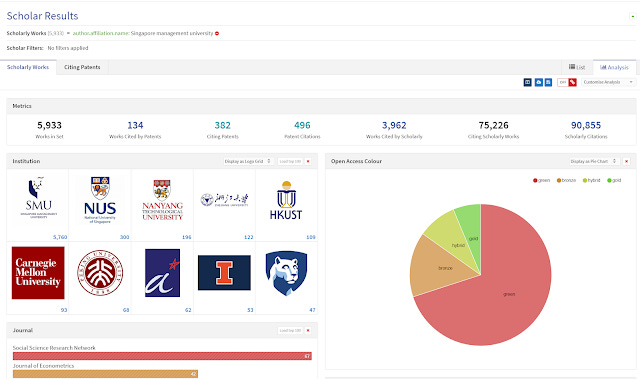This screenshot has height=379, width=640.
Task: Close the Institution panel
Action: tap(308, 162)
